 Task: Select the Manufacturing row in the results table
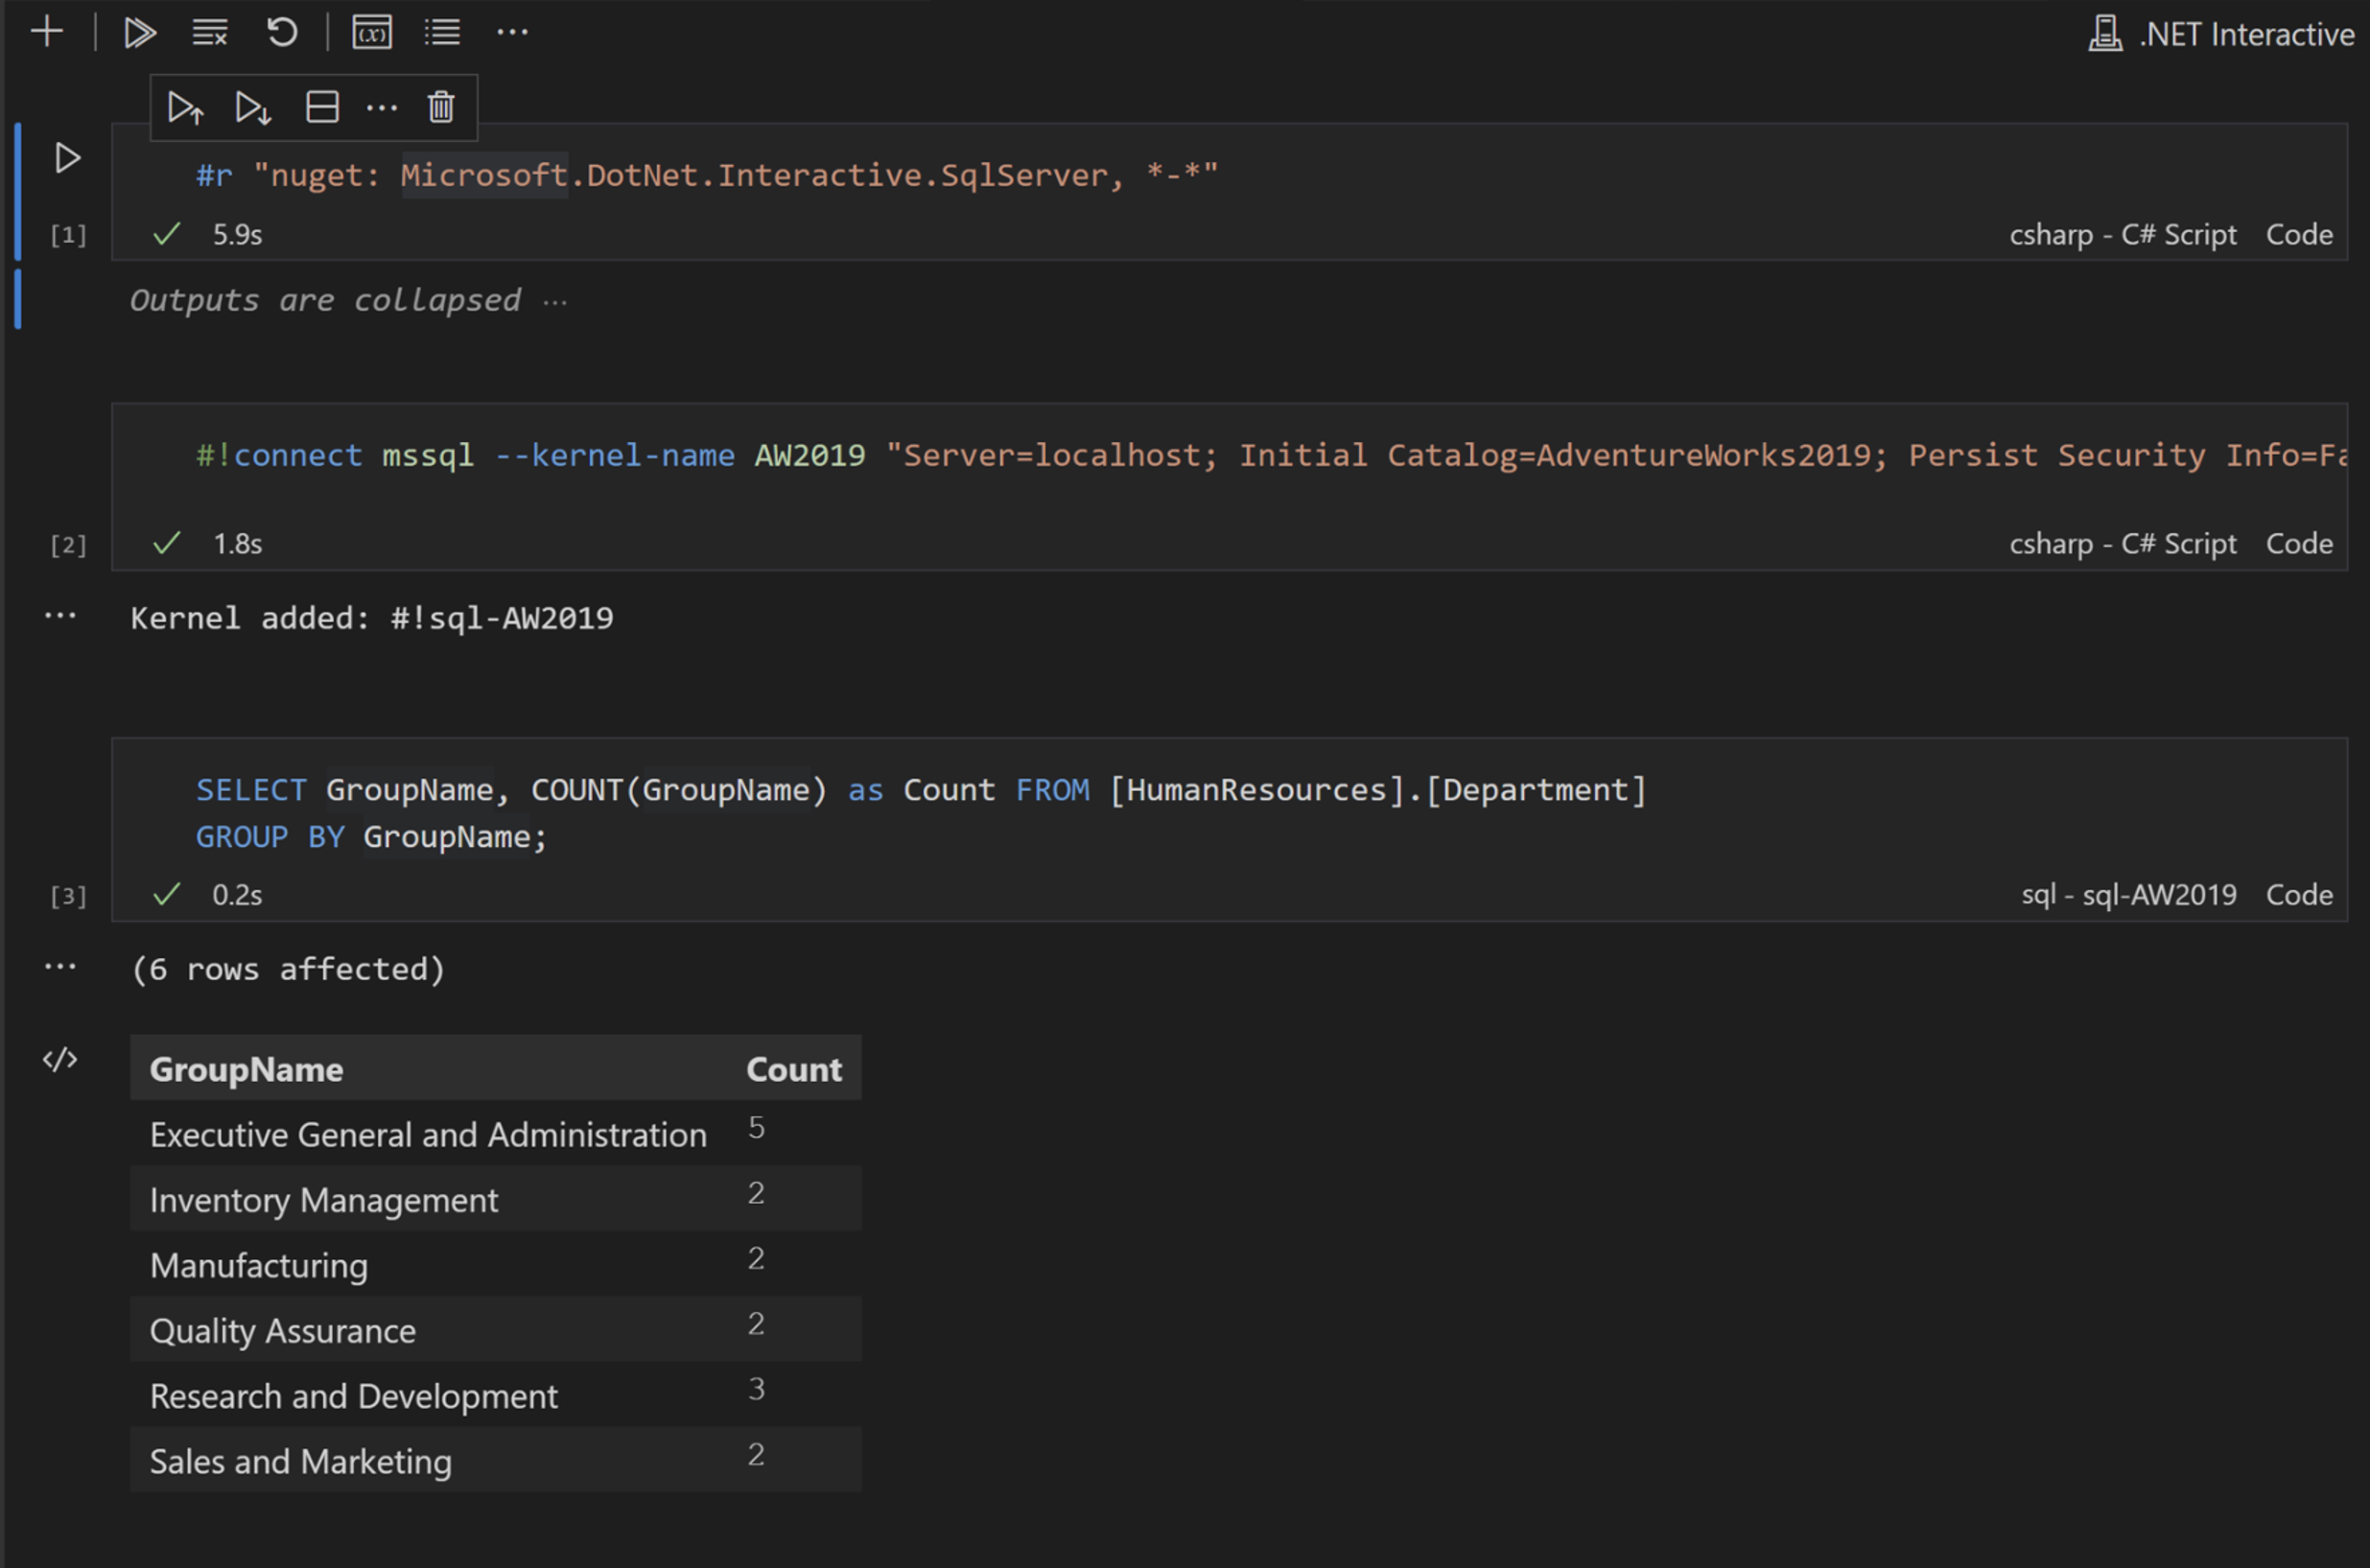[x=258, y=1265]
